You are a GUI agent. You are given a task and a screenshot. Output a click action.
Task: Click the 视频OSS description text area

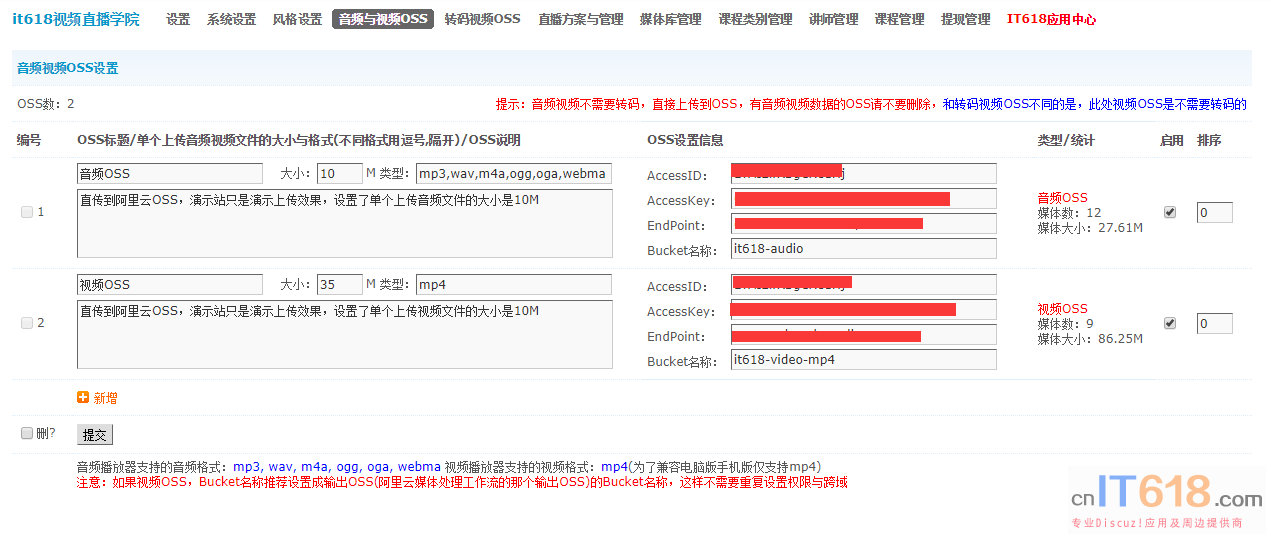tap(344, 335)
